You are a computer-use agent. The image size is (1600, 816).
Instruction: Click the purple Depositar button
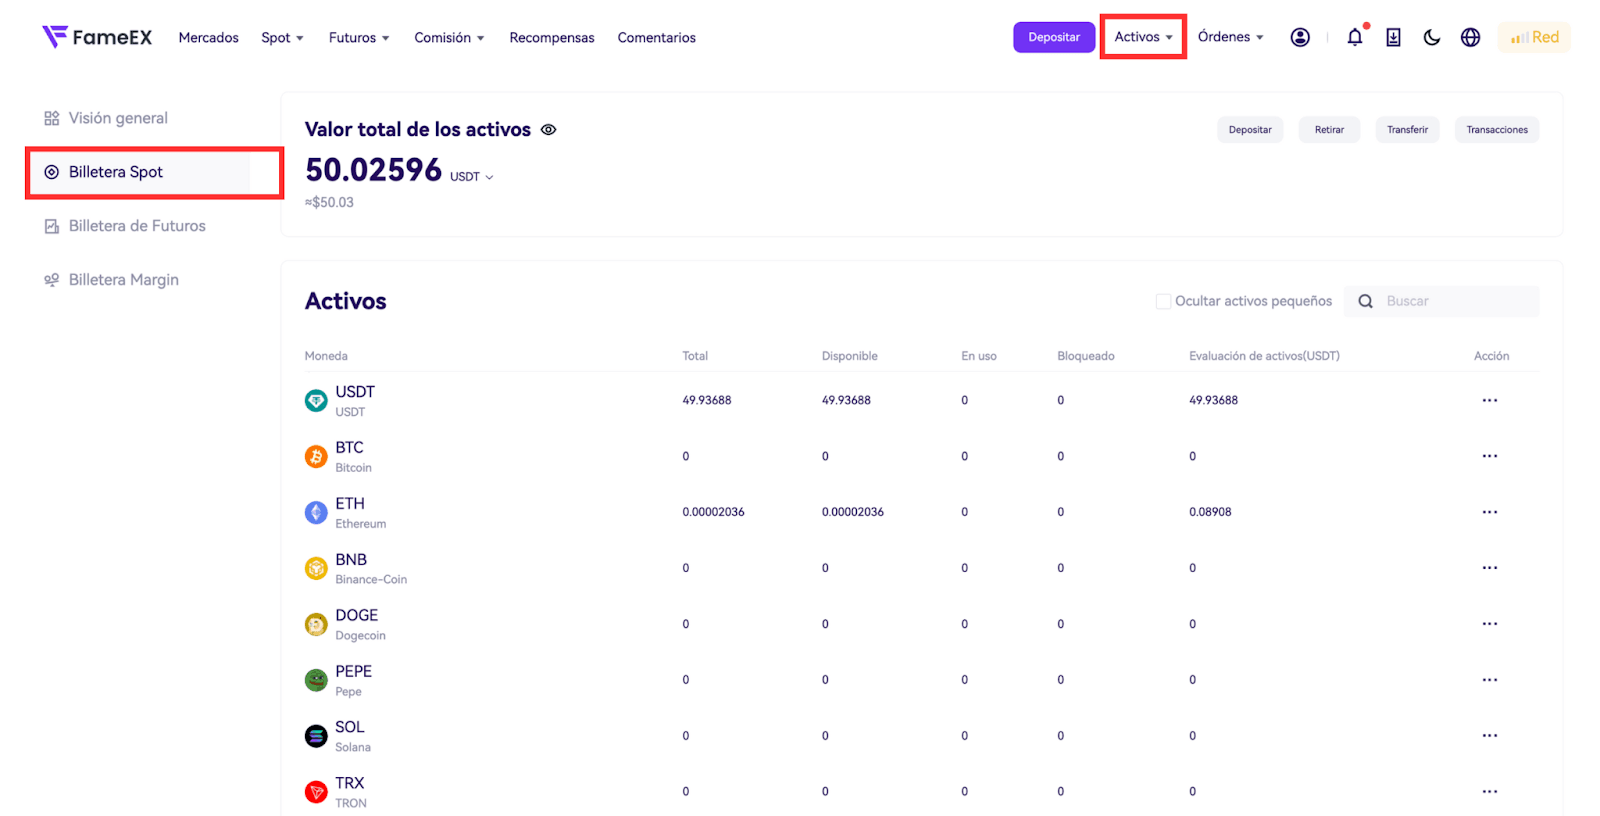click(x=1054, y=37)
